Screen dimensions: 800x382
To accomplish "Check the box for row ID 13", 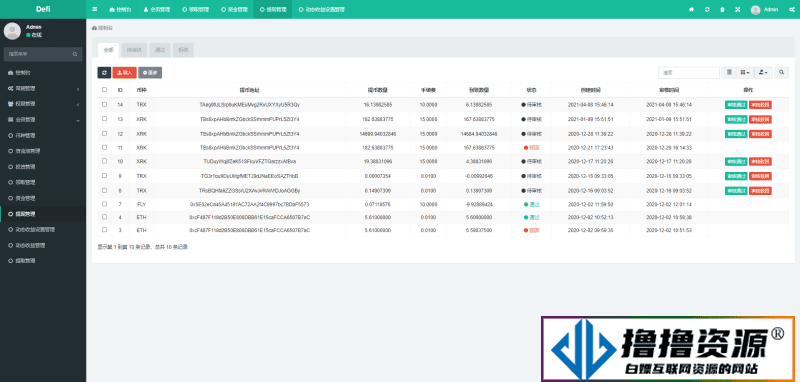I will 105,119.
